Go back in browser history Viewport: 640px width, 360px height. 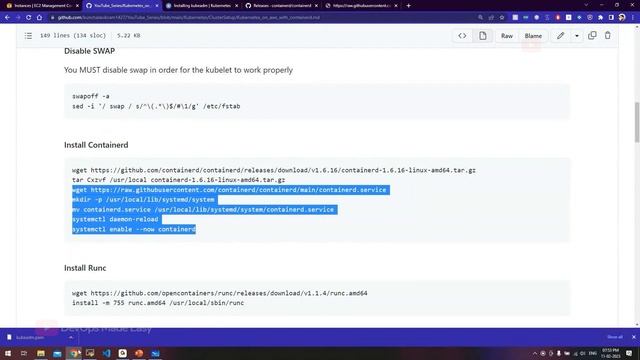7,18
